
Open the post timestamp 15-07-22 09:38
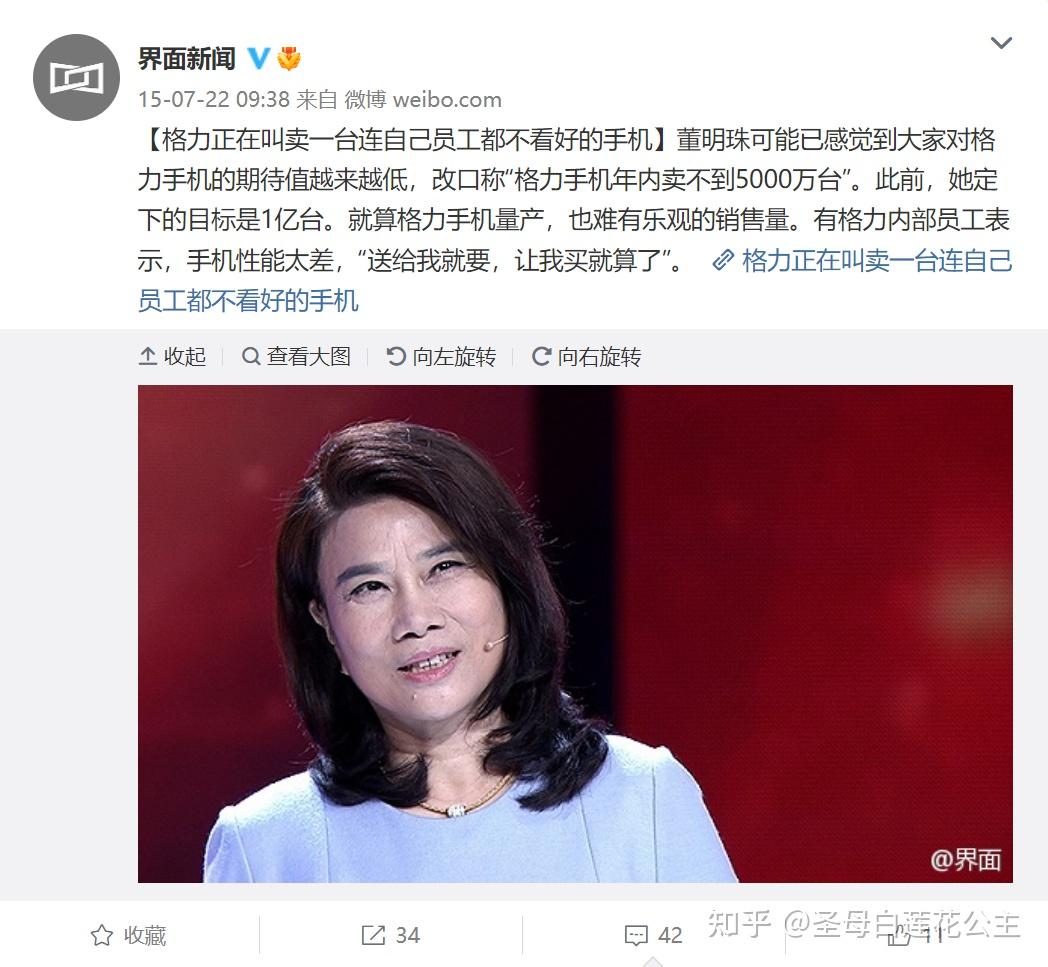(213, 100)
